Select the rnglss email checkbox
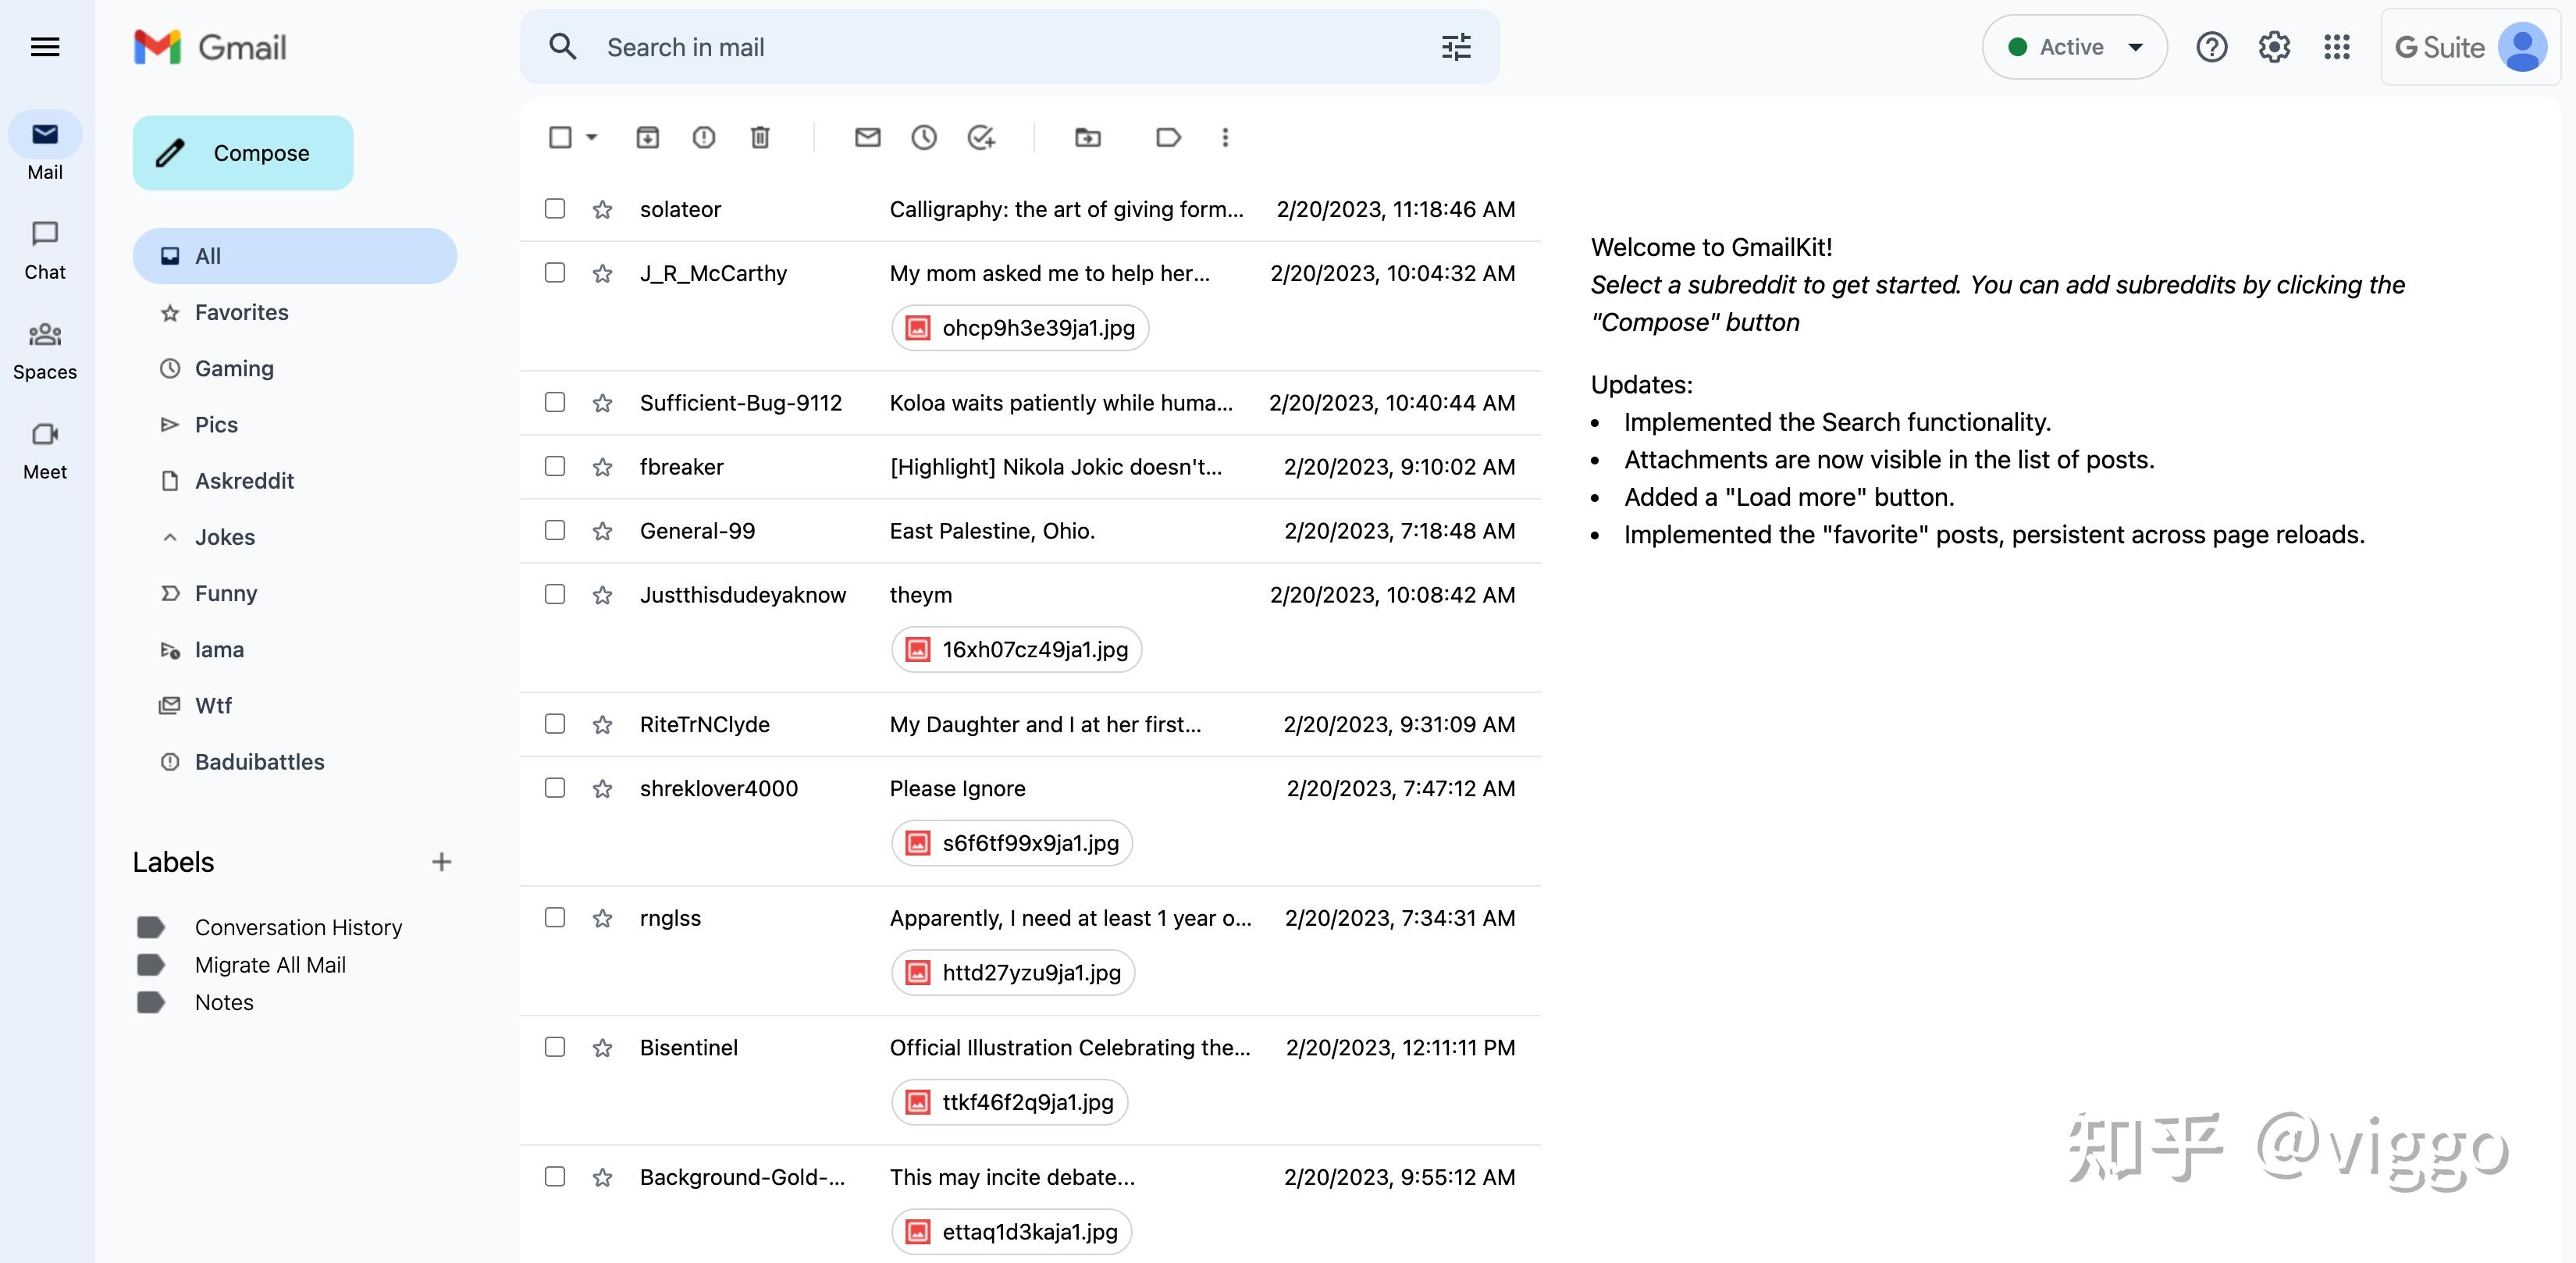Screen dimensions: 2576x1263 [x=555, y=918]
